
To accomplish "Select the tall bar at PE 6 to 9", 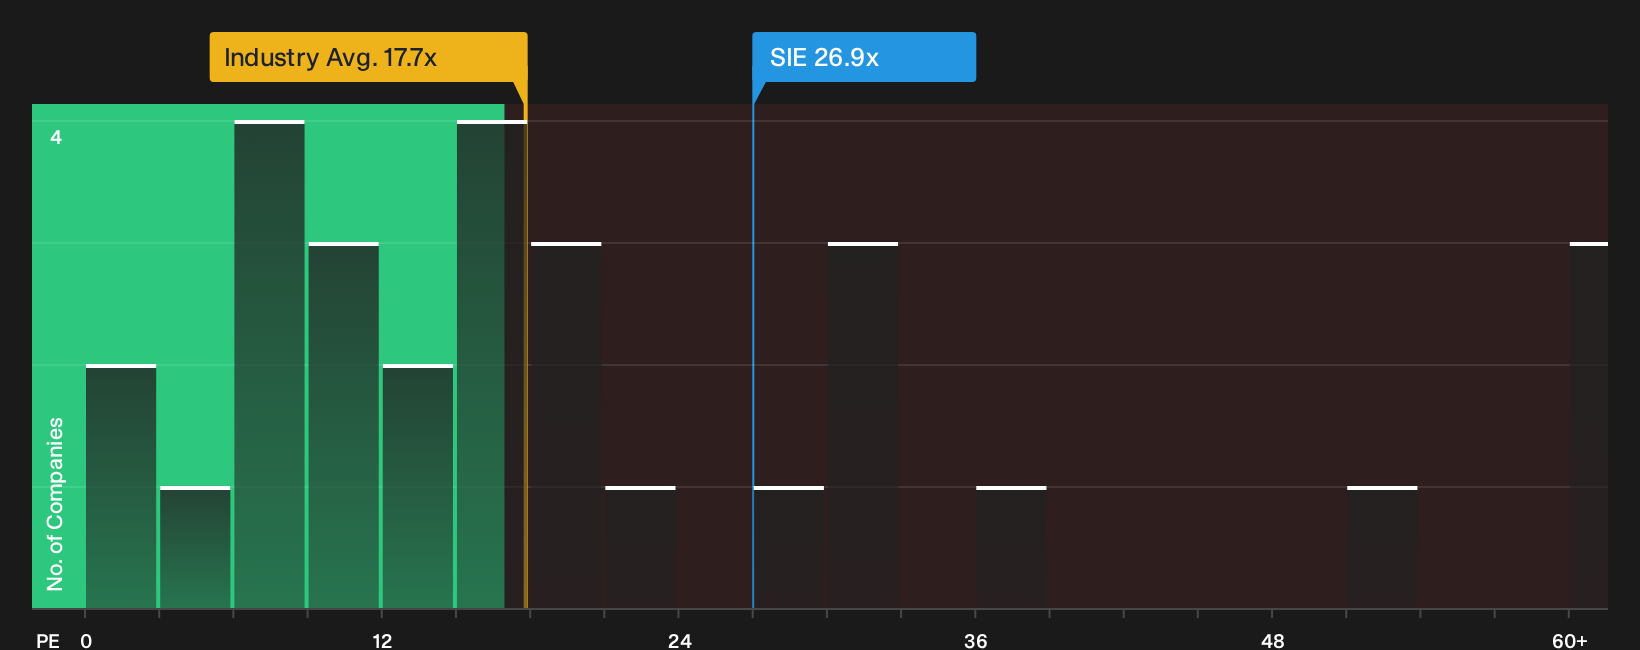I will point(270,365).
